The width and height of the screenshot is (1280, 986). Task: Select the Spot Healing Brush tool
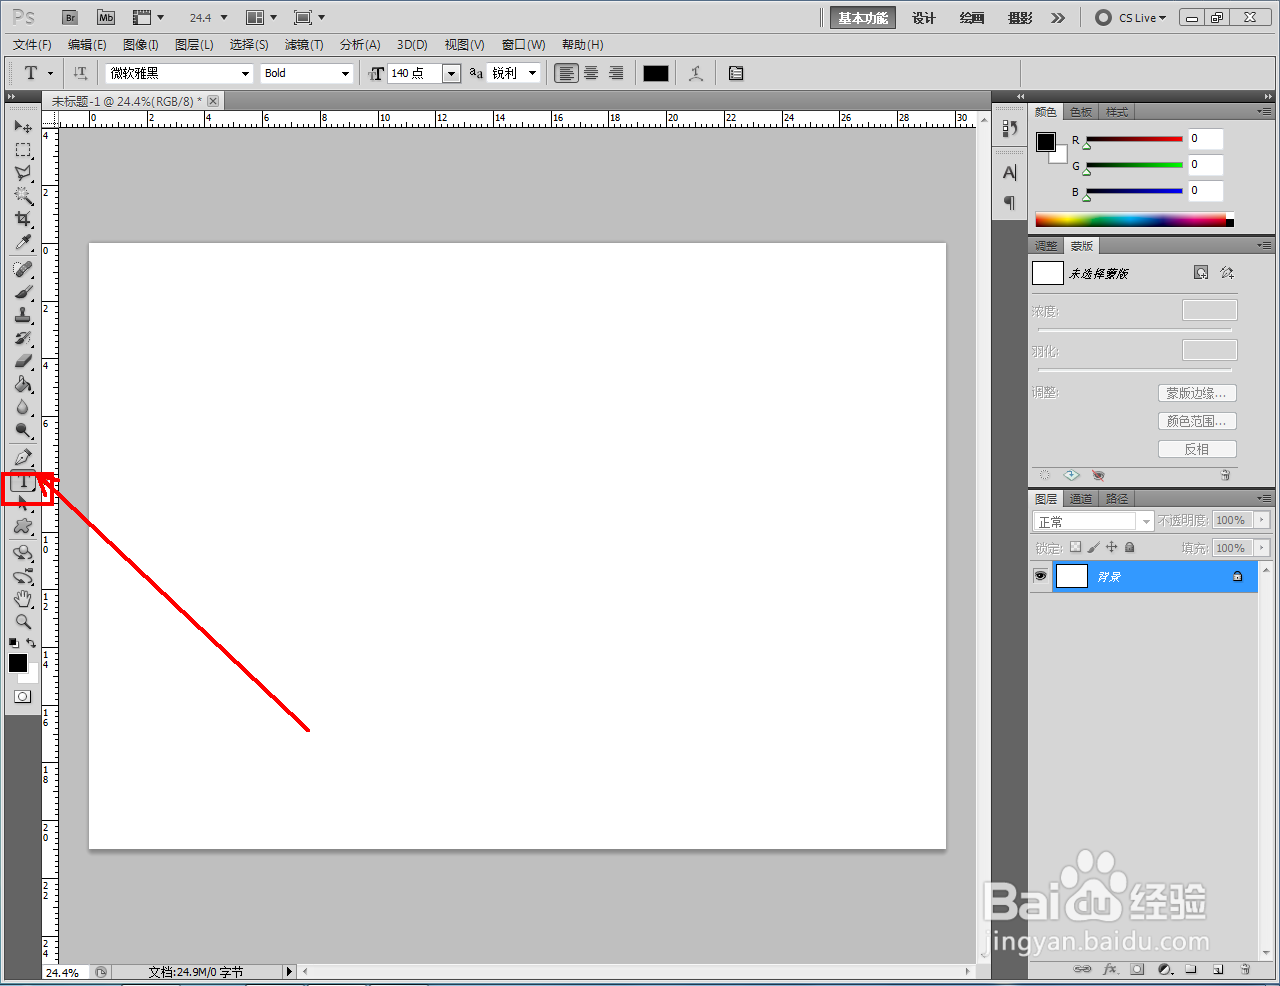click(x=23, y=269)
